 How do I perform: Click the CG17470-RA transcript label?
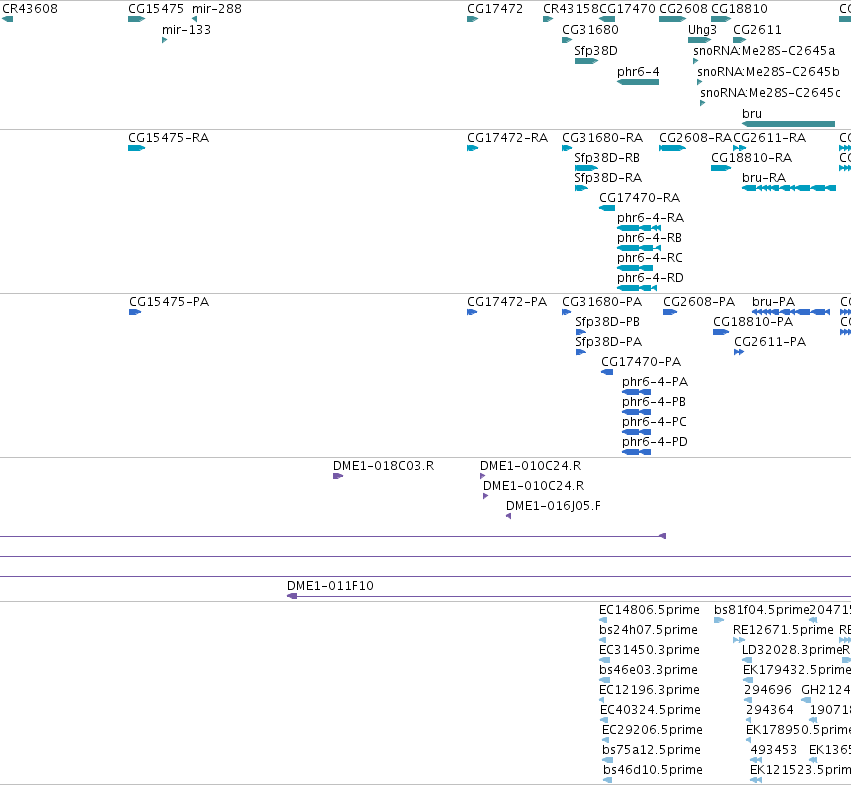[x=639, y=198]
